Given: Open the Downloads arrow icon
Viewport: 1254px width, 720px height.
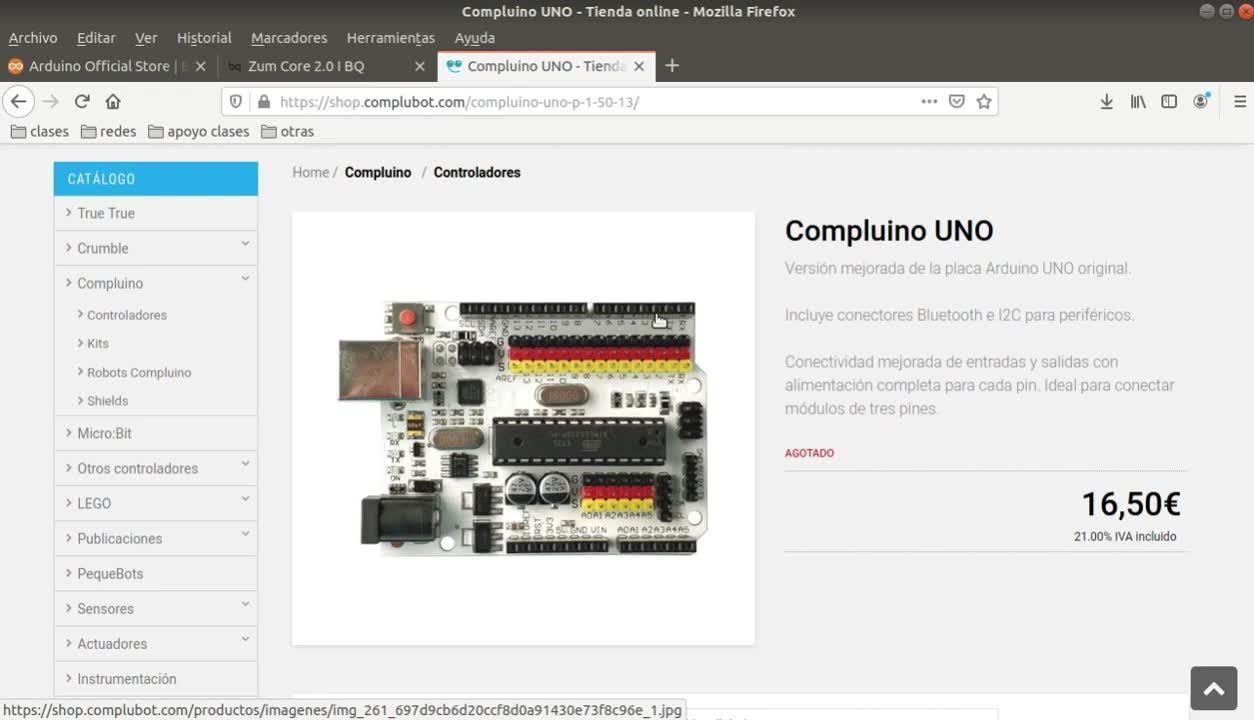Looking at the screenshot, I should (x=1106, y=101).
